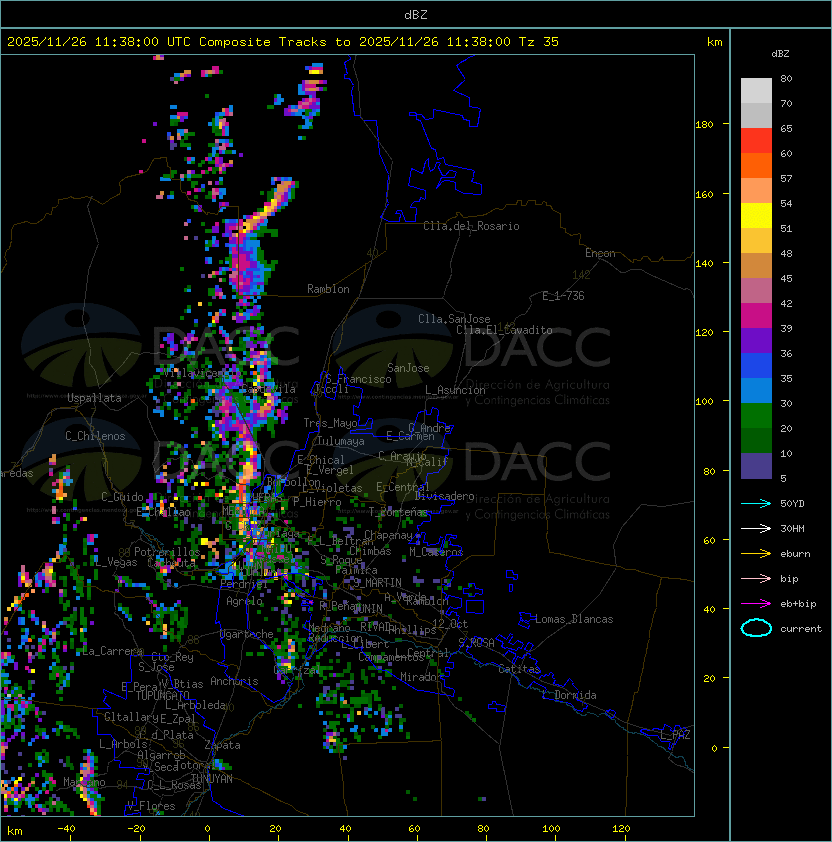Click the 'E_1-736' map label
The width and height of the screenshot is (832, 842).
click(x=563, y=296)
